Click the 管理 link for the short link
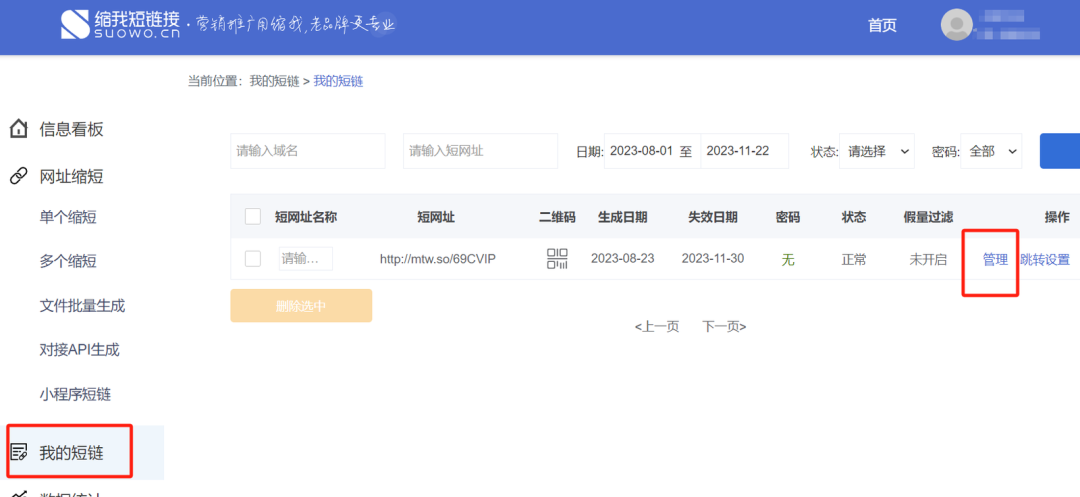The width and height of the screenshot is (1080, 497). tap(995, 260)
